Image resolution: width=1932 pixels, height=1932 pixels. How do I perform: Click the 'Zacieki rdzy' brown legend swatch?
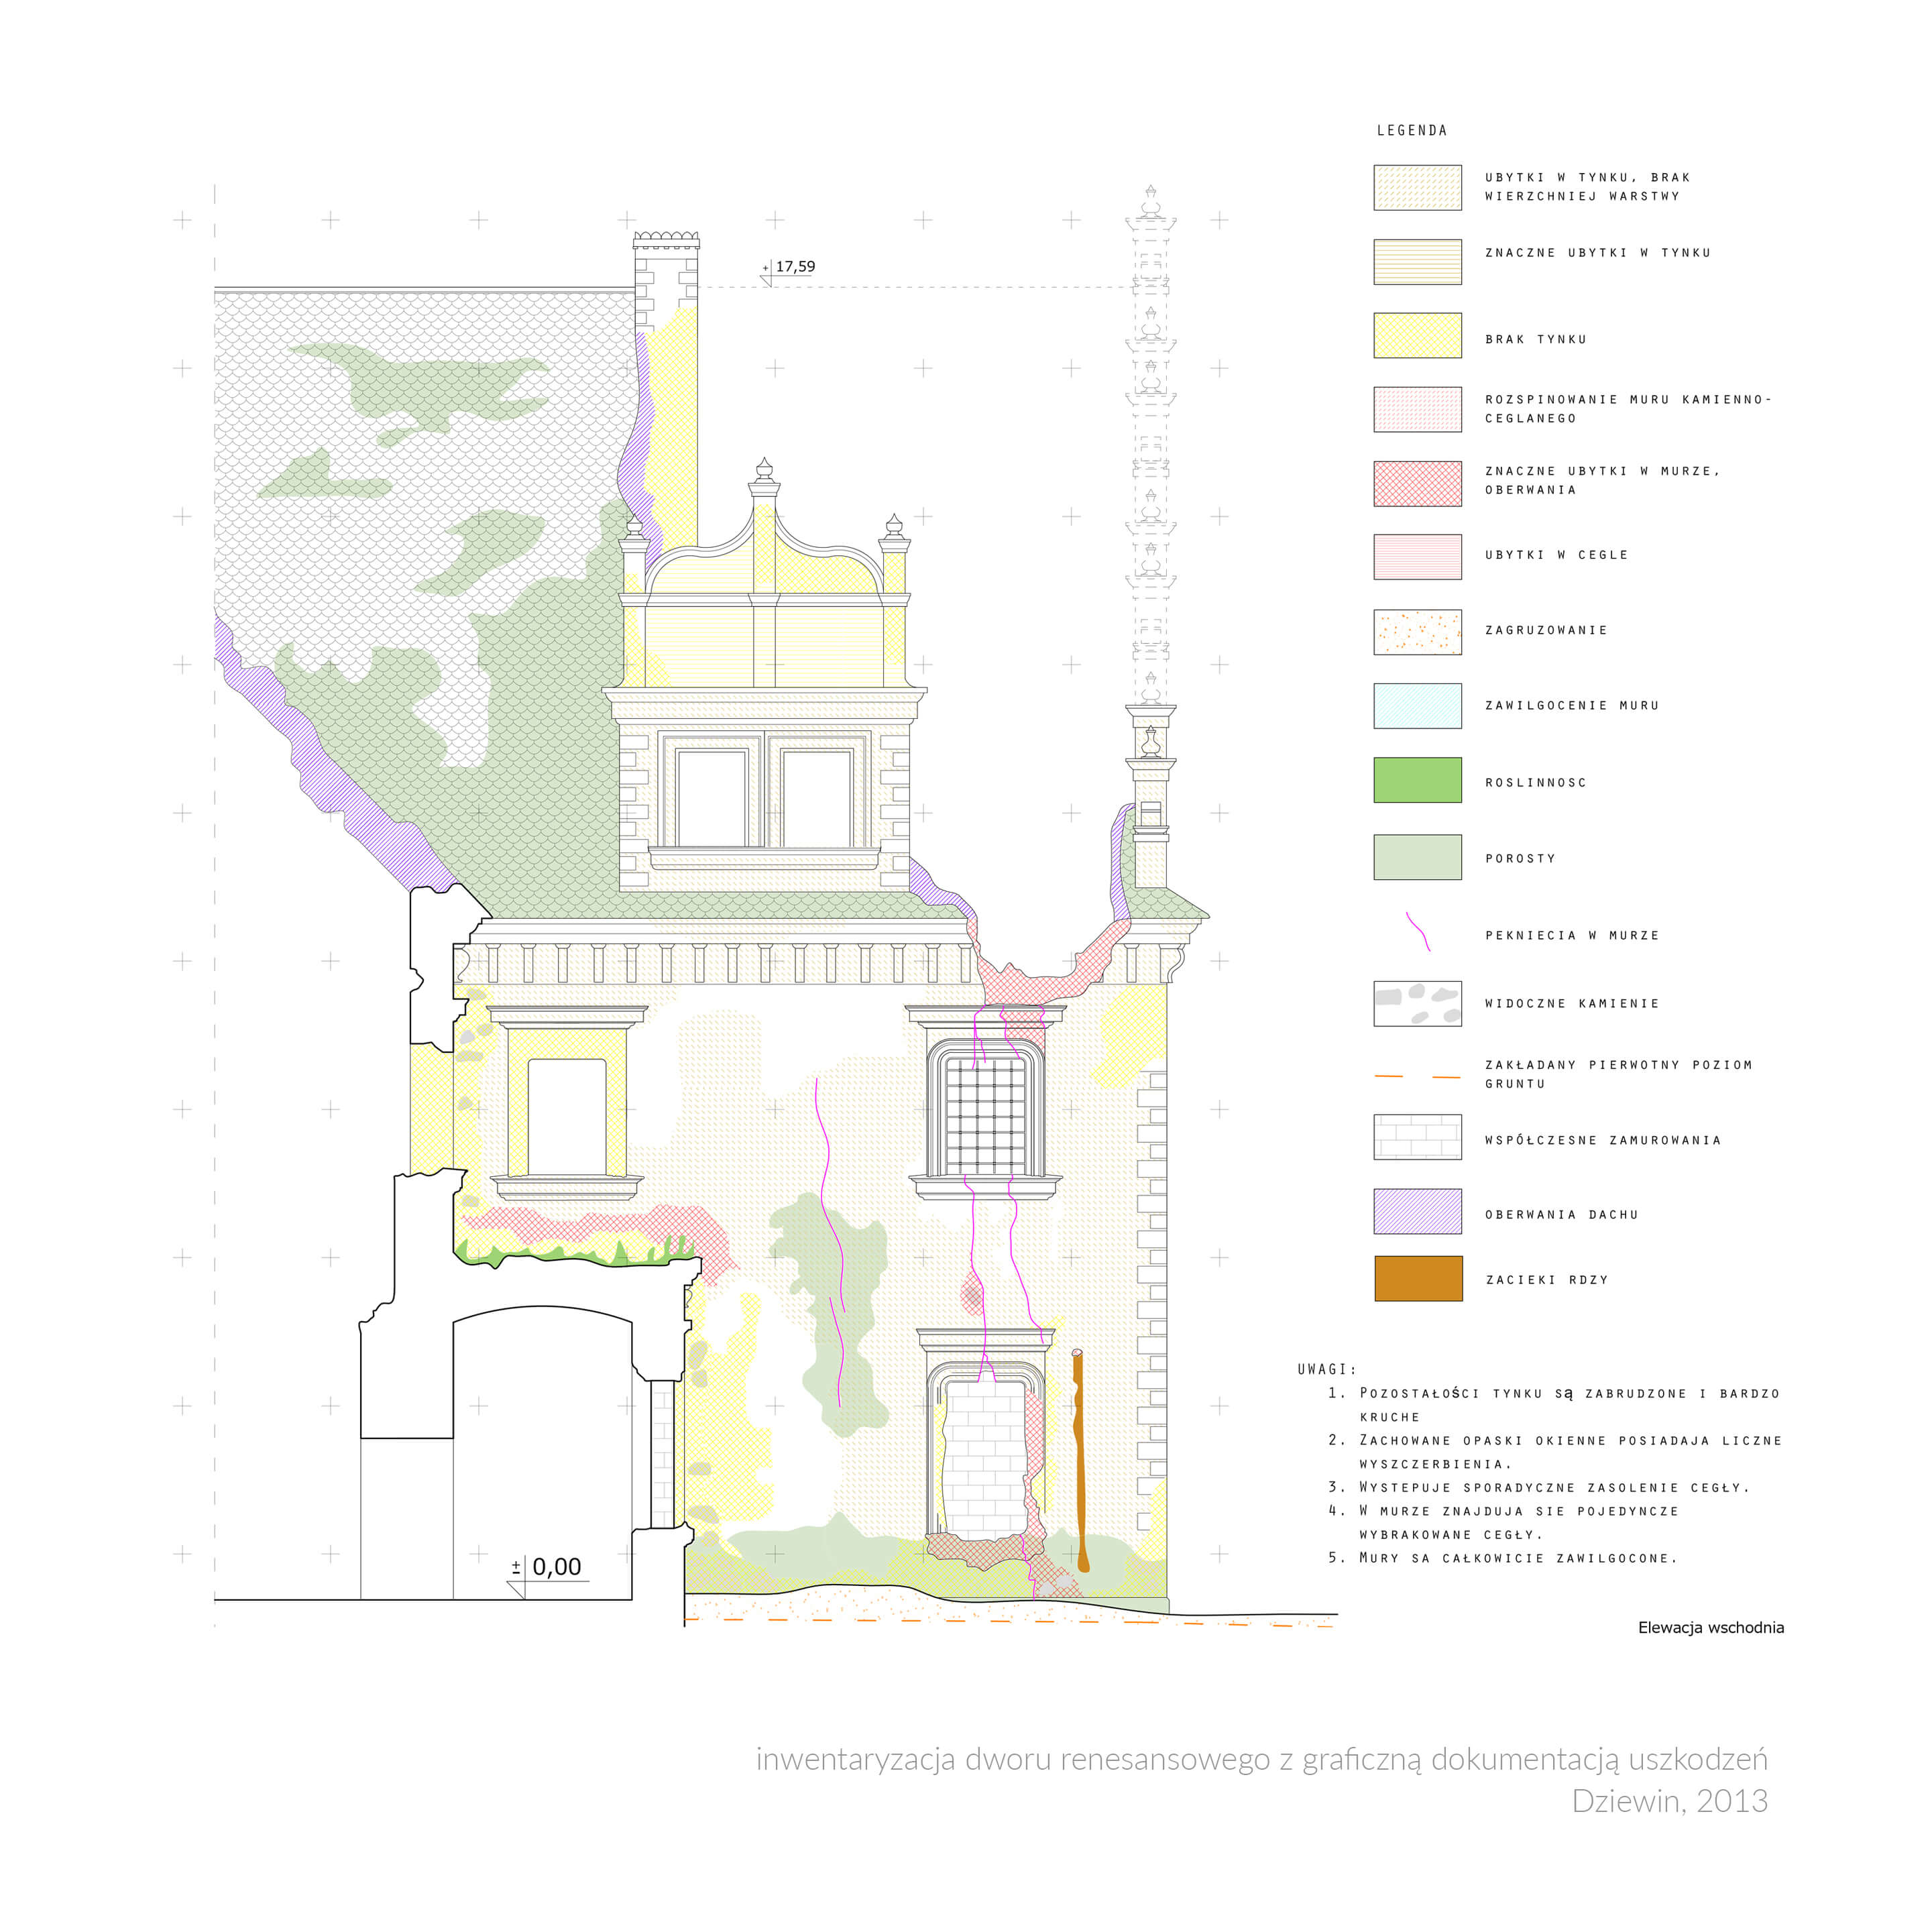pyautogui.click(x=1417, y=1278)
